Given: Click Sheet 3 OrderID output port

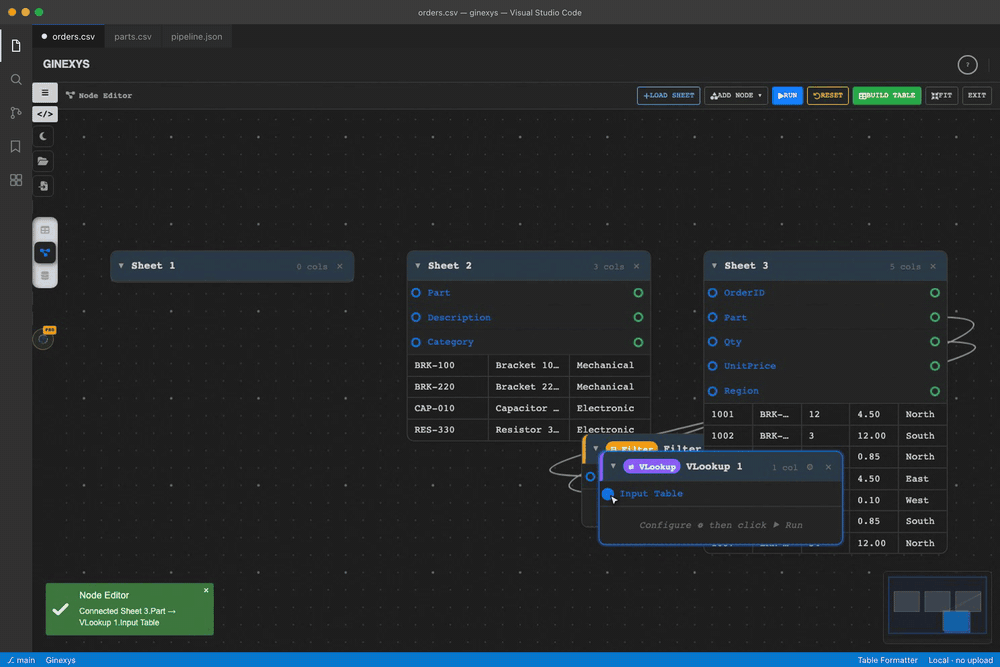Looking at the screenshot, I should pos(934,293).
